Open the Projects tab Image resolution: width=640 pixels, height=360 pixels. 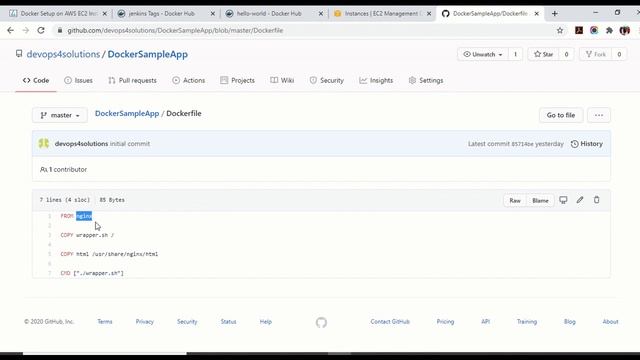(238, 80)
